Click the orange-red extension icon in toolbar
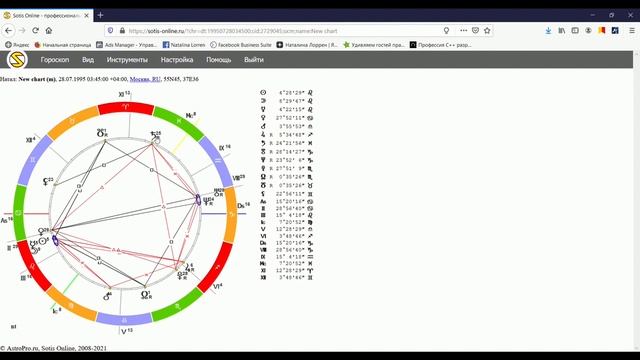This screenshot has width=640, height=360. tap(602, 31)
